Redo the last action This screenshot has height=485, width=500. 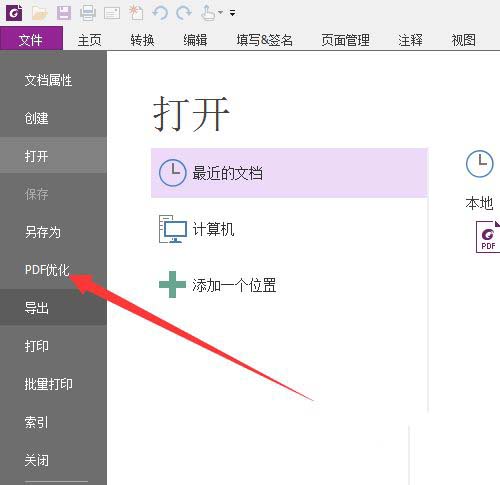[184, 13]
